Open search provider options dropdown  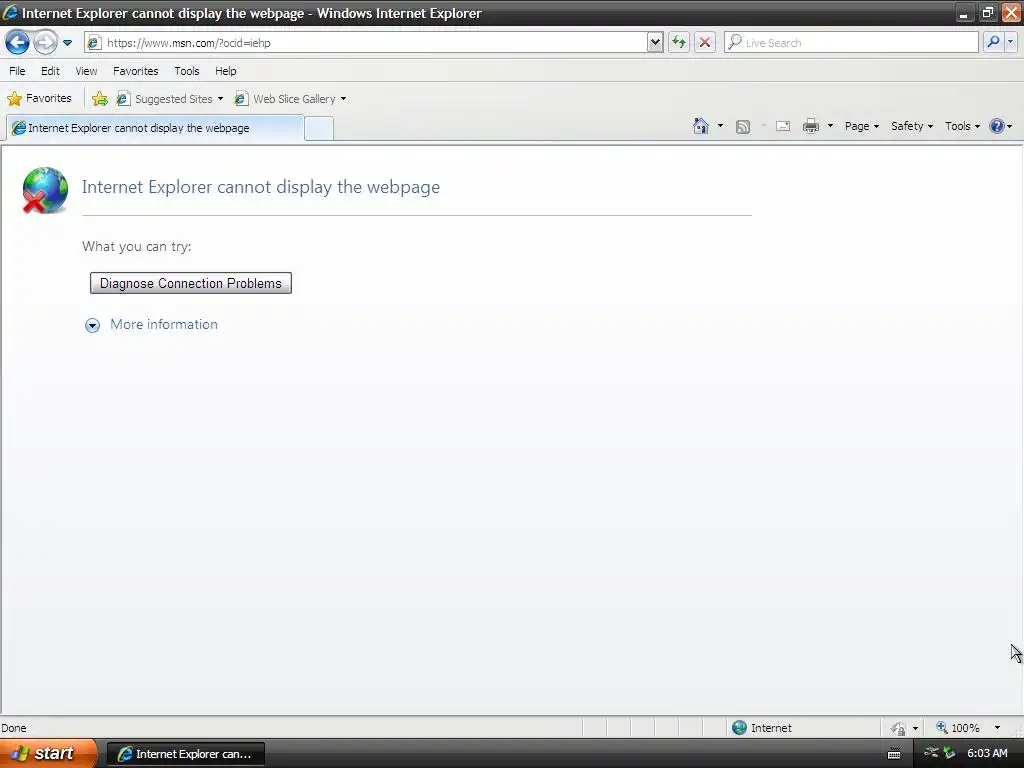click(1010, 42)
